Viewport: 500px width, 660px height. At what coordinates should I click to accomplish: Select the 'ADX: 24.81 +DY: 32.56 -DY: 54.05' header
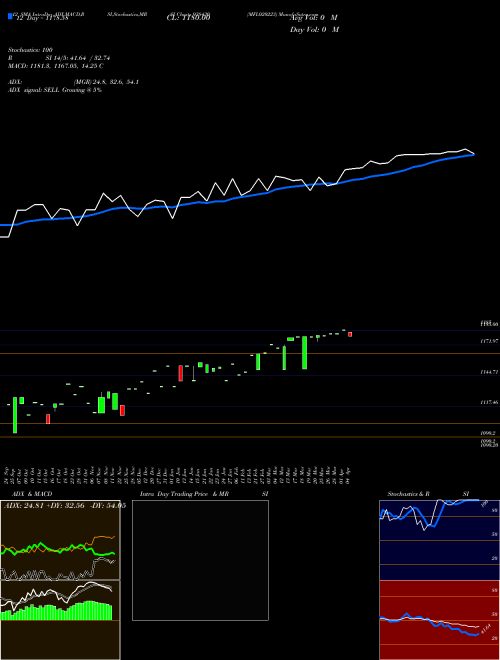pos(64,505)
